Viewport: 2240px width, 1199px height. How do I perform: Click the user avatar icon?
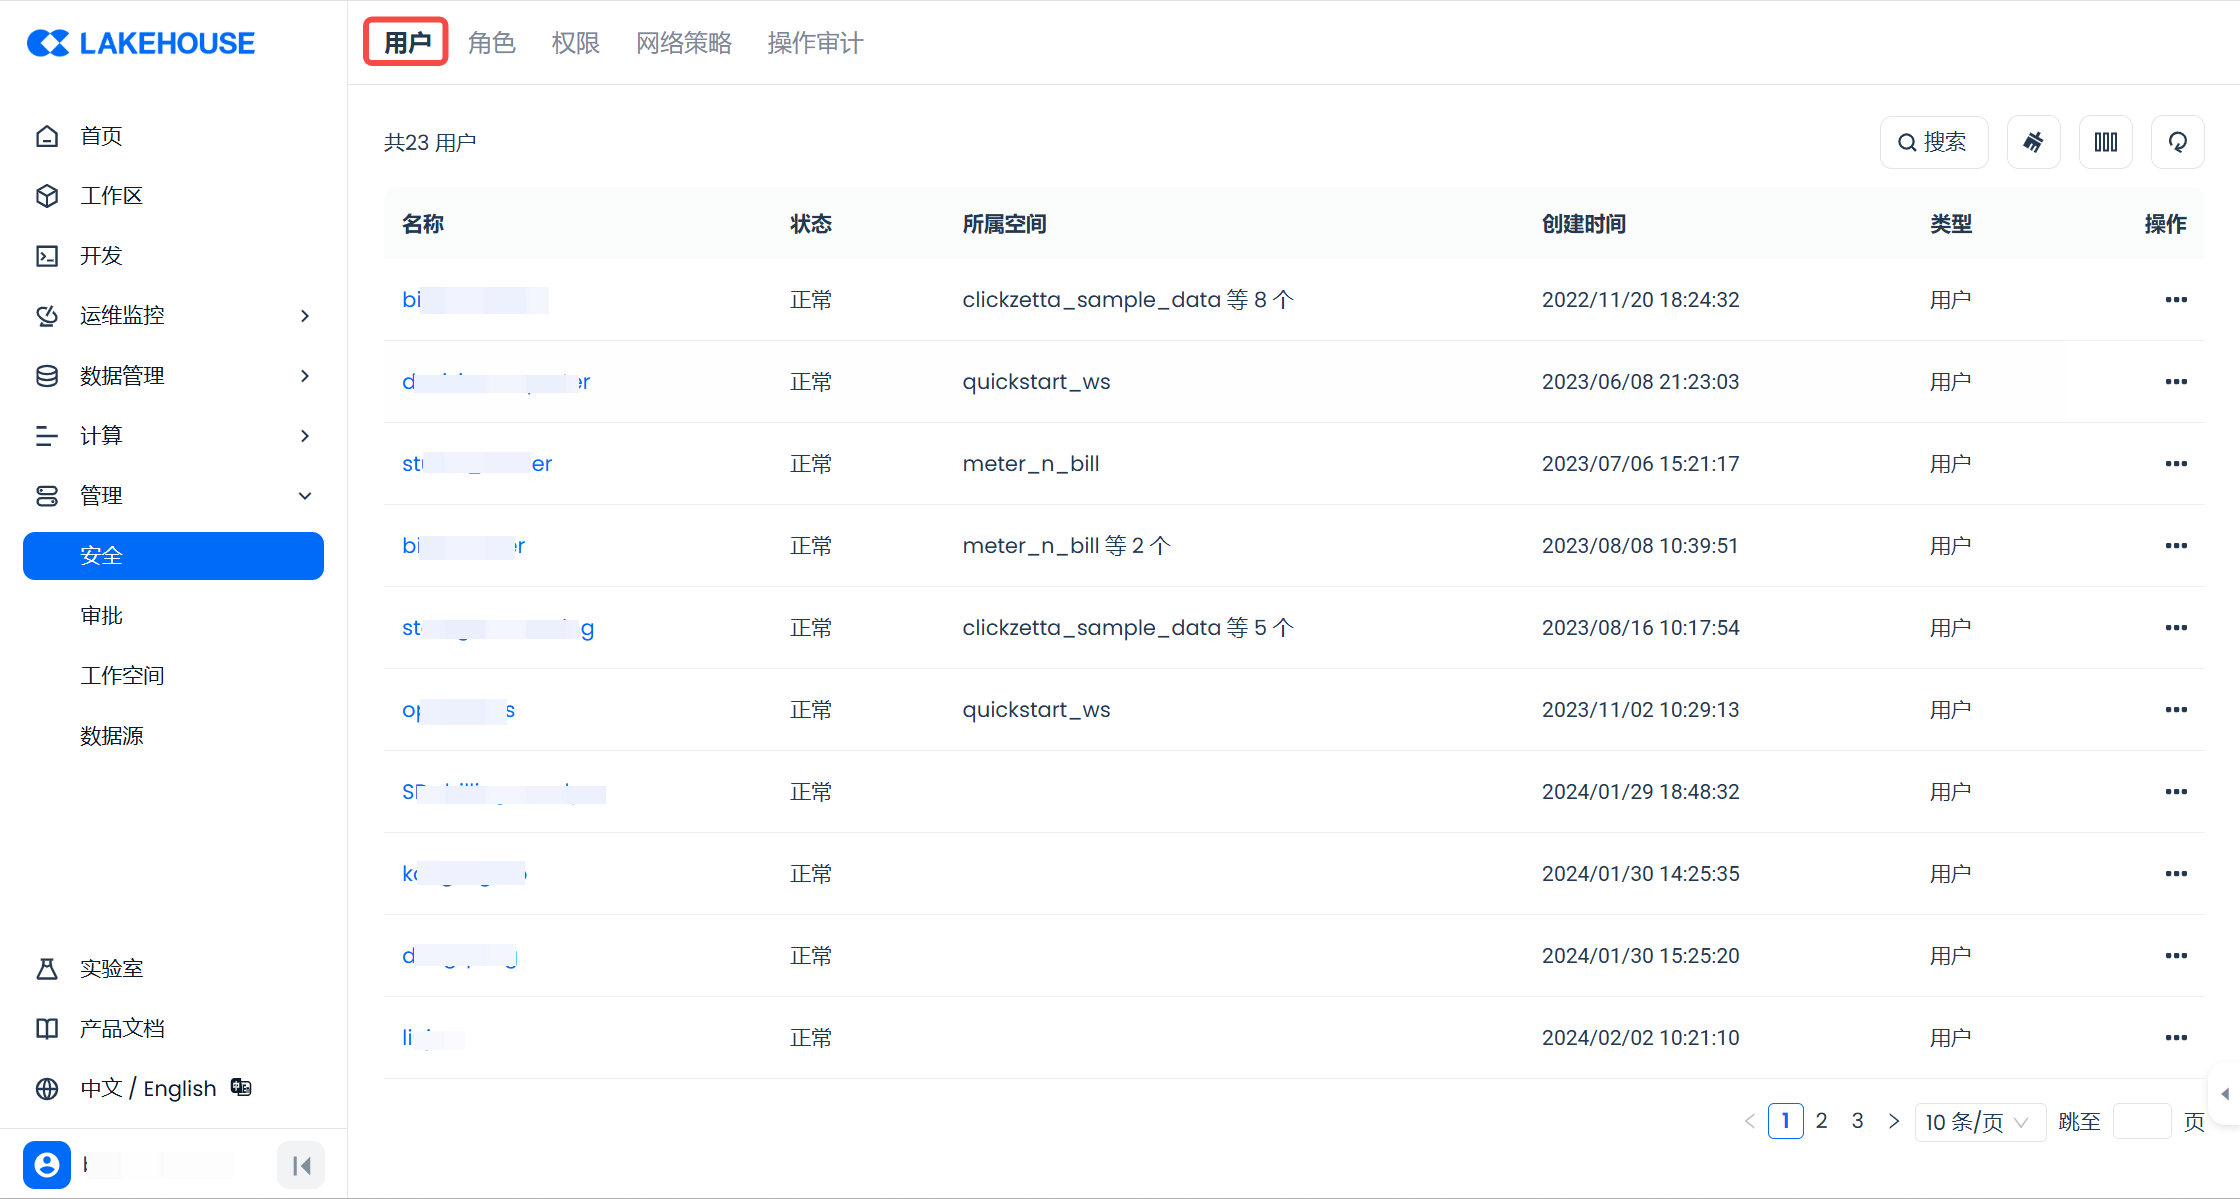coord(47,1165)
